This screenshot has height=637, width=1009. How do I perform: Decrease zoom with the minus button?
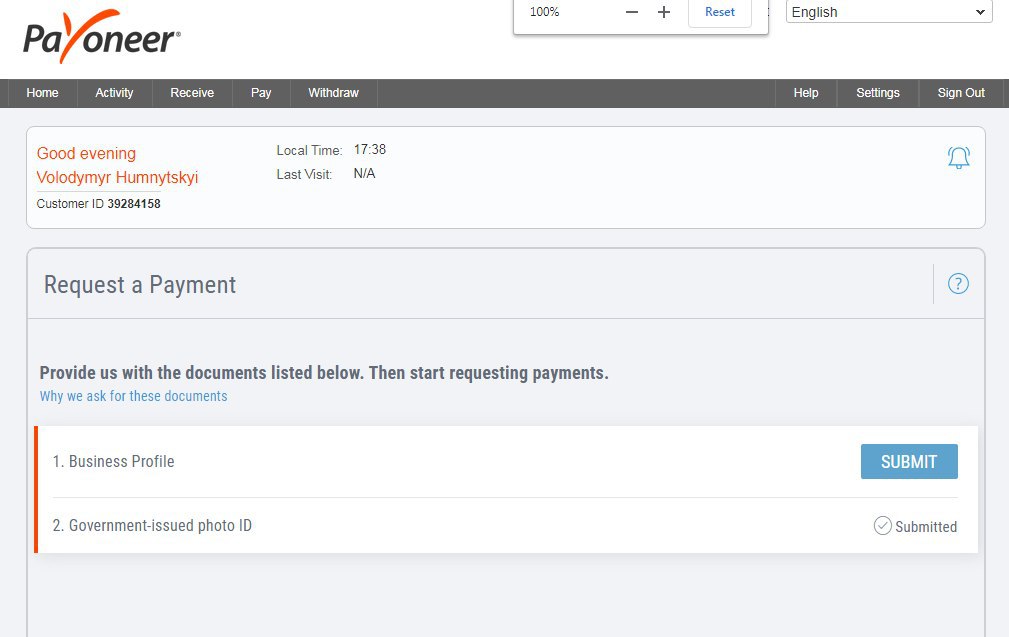pyautogui.click(x=632, y=12)
